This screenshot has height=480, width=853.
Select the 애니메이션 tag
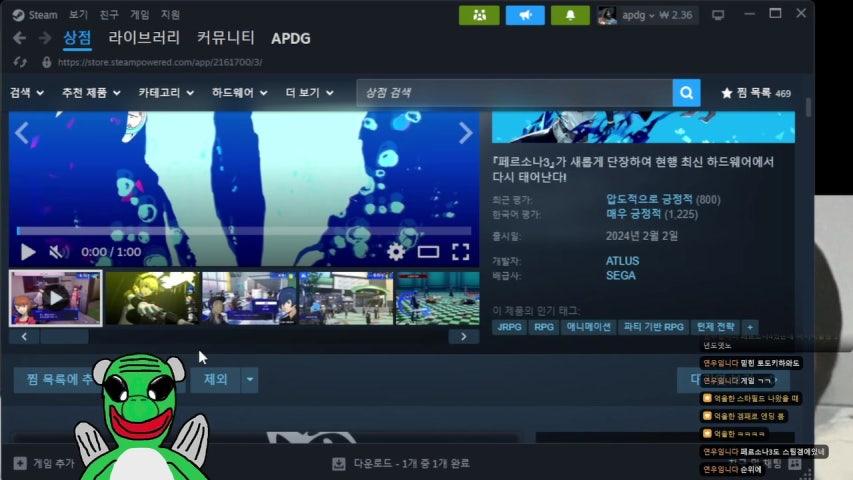588,327
